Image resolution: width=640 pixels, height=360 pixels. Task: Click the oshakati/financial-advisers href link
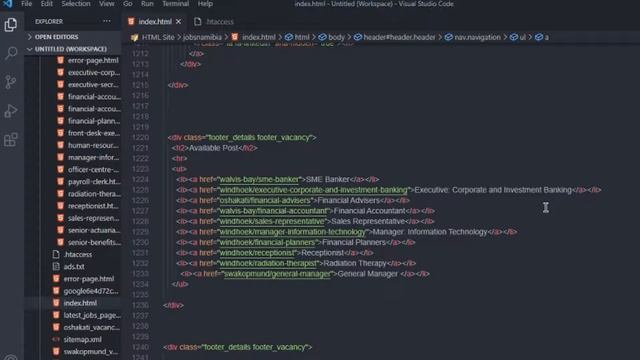point(265,200)
